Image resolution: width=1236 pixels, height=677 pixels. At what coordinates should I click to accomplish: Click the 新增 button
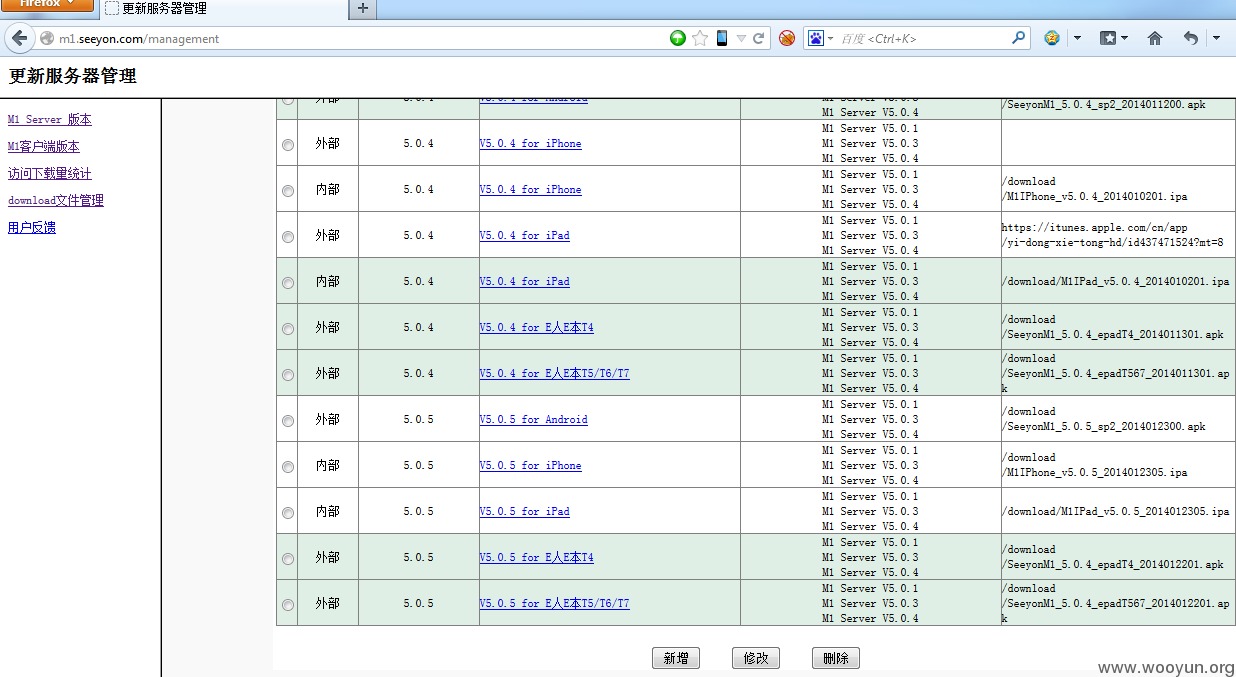676,658
